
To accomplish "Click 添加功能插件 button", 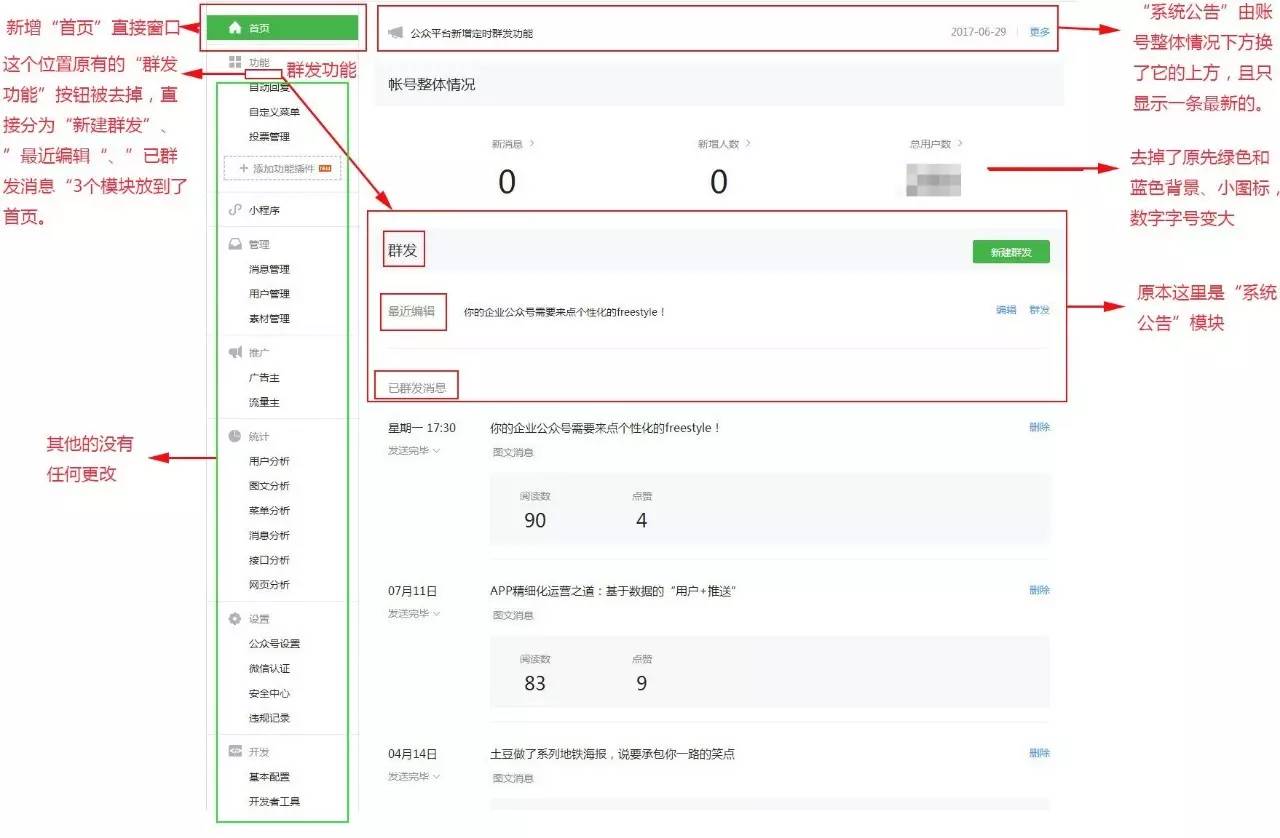I will coord(282,168).
